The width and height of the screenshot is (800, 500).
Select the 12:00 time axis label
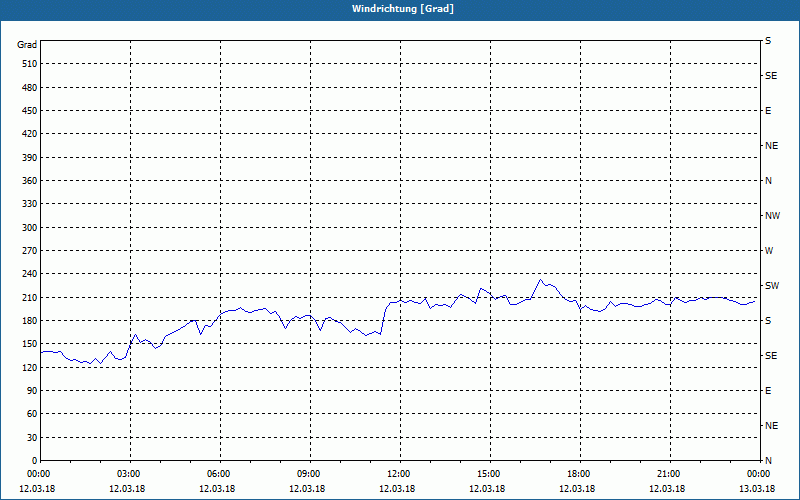[x=399, y=474]
